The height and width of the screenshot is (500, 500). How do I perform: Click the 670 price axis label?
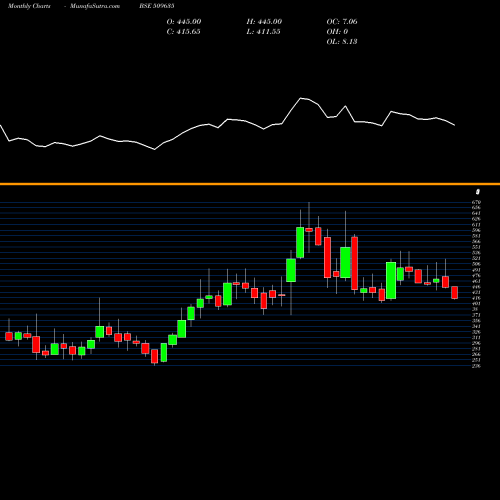pos(476,202)
